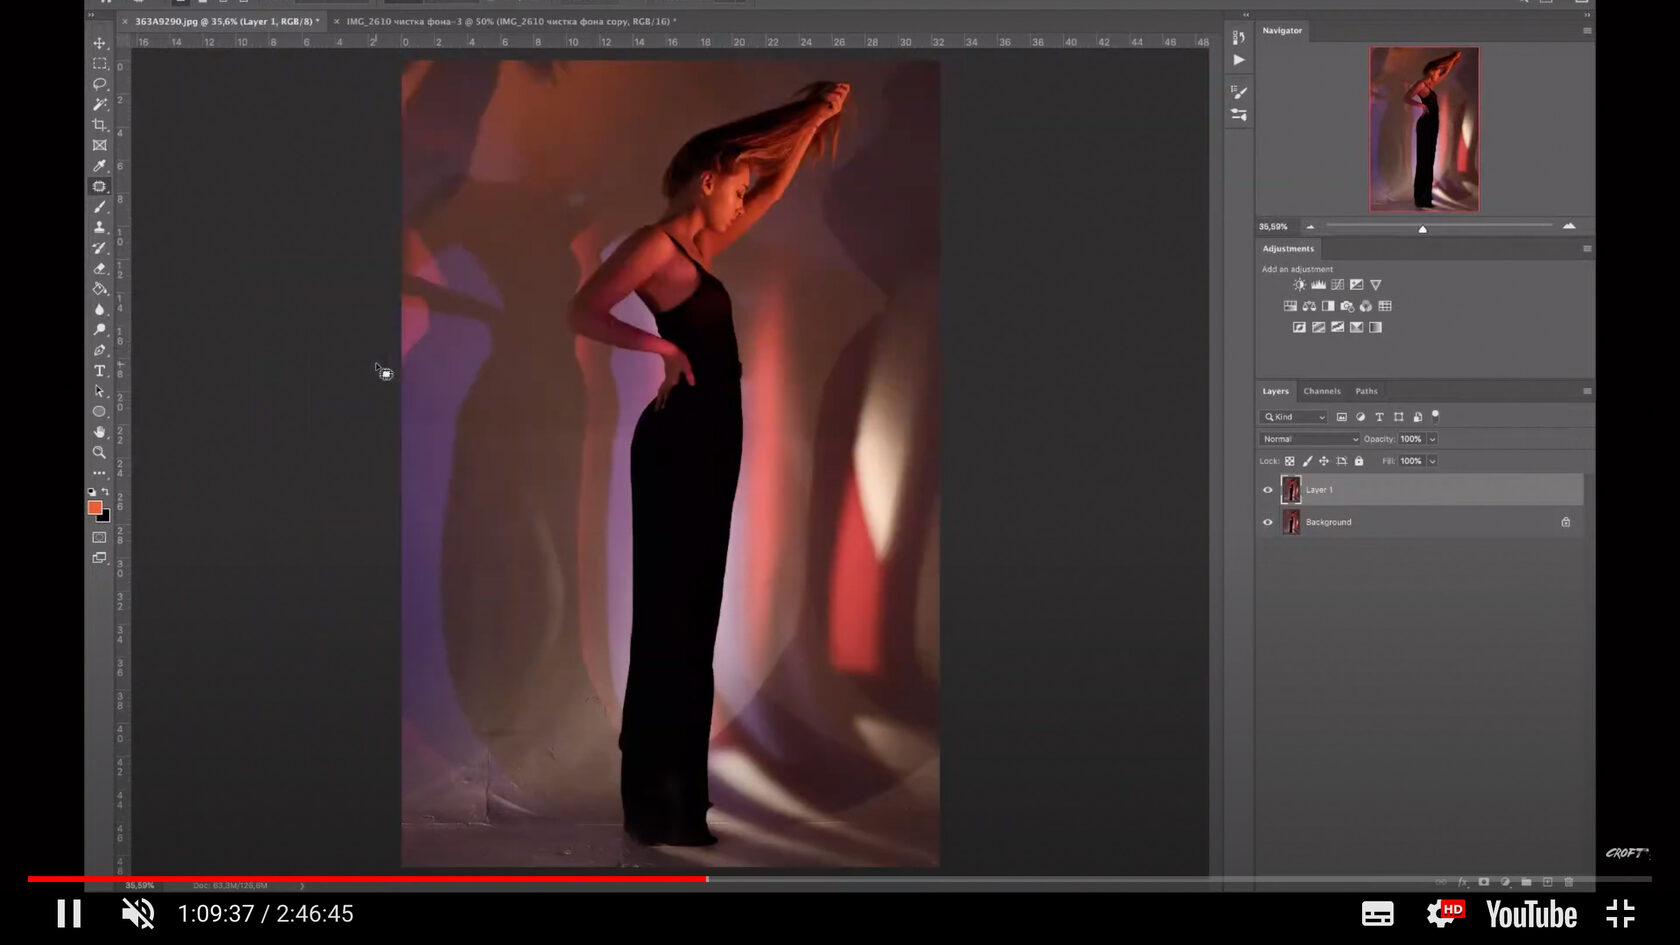Open the YouTube logo link
1680x945 pixels.
1531,914
